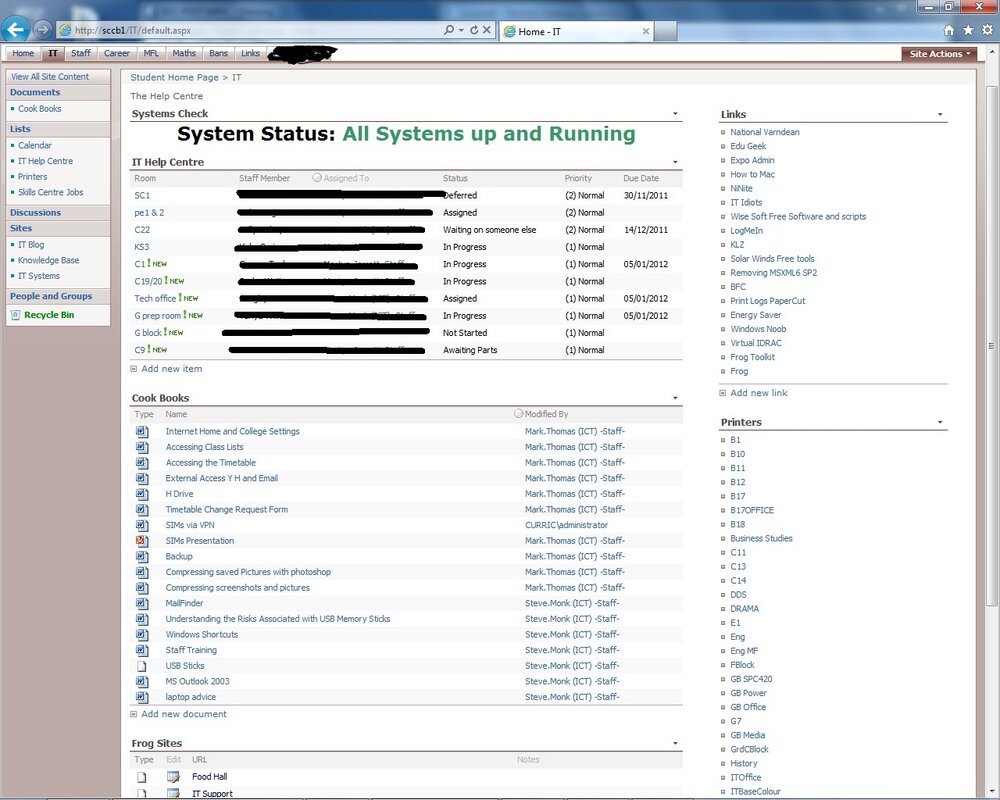
Task: Open address bar search dropdown arrow
Action: pos(461,30)
